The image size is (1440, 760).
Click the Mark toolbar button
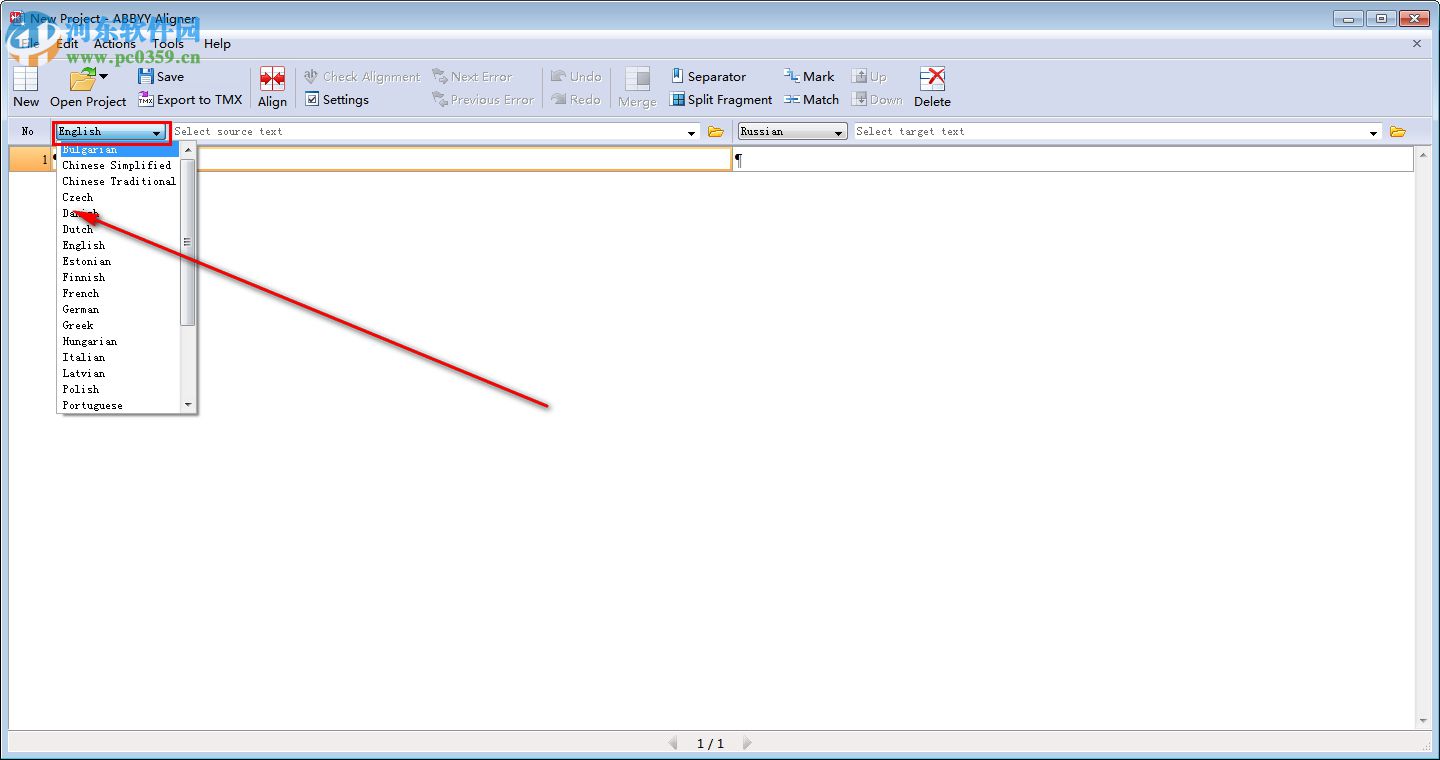coord(809,76)
